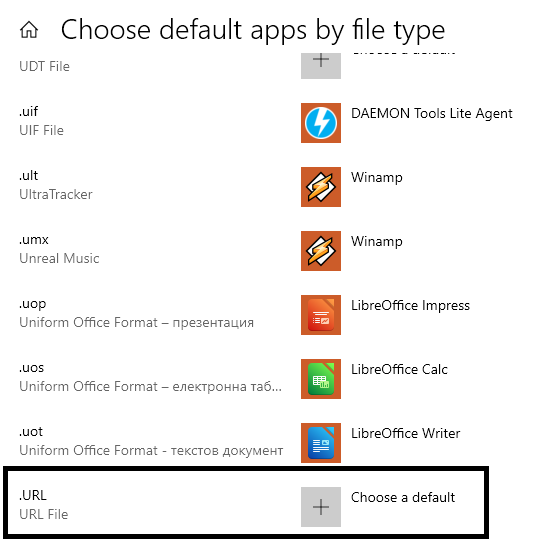Click Winamp label for the .ult extension
Screen dimensions: 544x545
click(376, 178)
